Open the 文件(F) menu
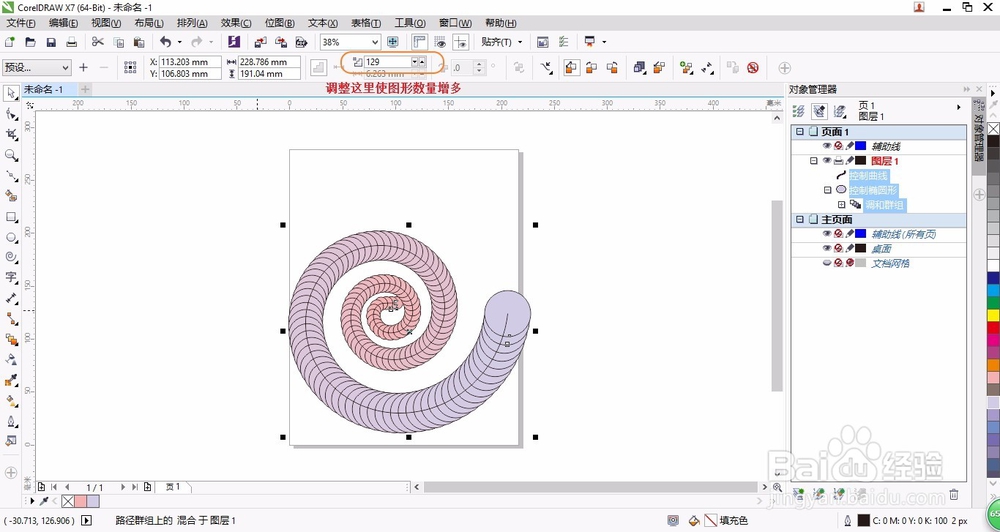1000x532 pixels. point(21,23)
